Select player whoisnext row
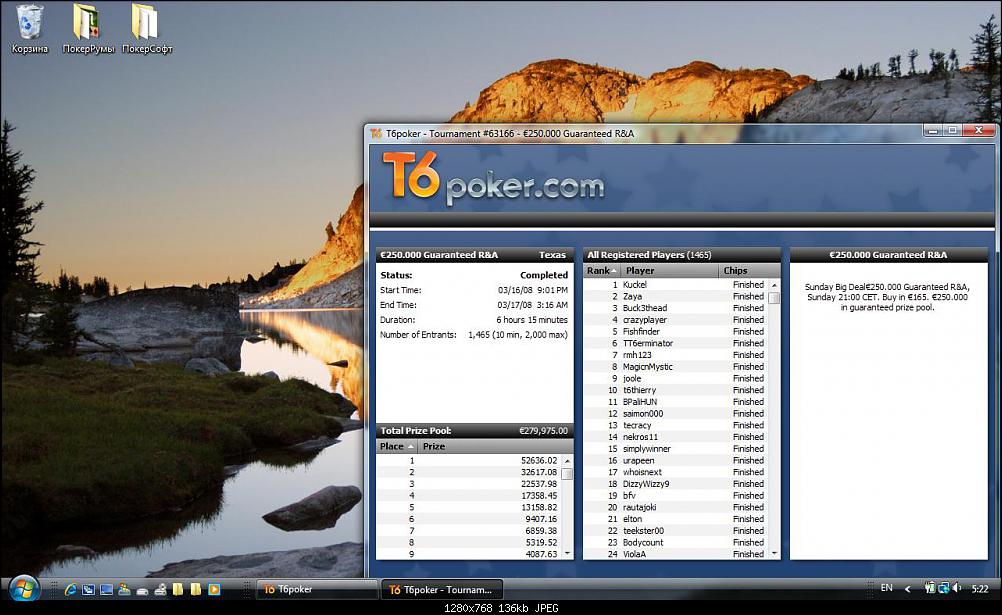This screenshot has width=1002, height=615. [x=676, y=472]
